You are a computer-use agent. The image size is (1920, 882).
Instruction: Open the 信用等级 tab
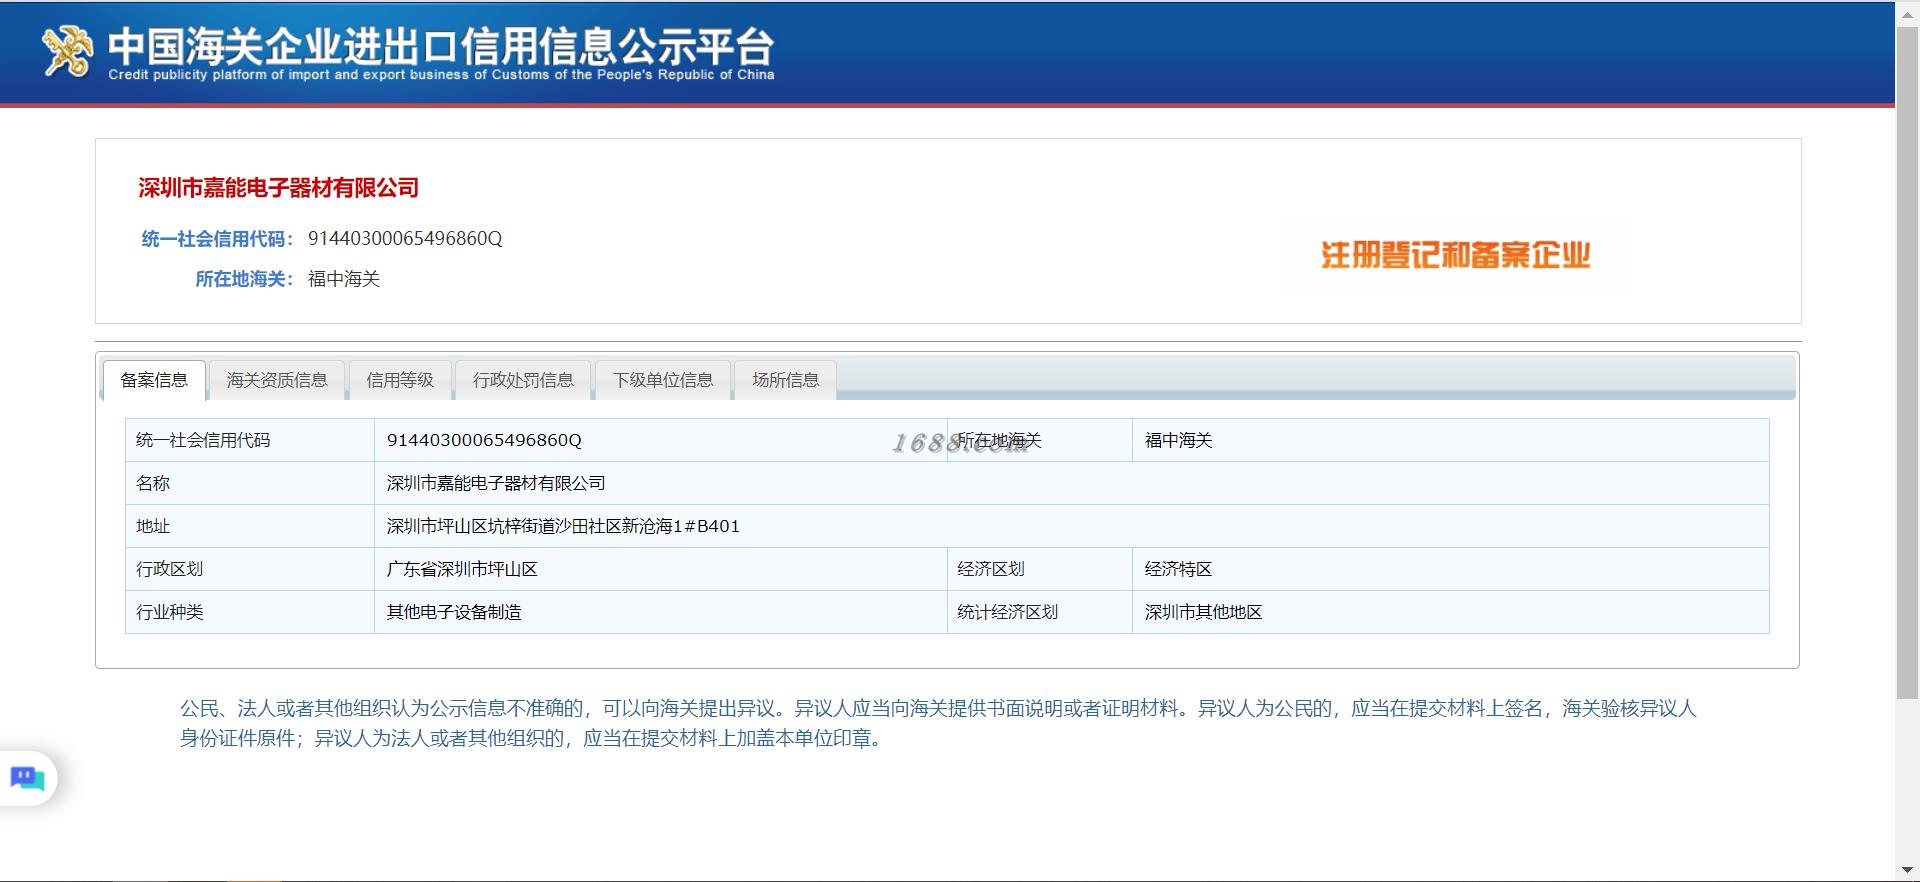[x=400, y=380]
